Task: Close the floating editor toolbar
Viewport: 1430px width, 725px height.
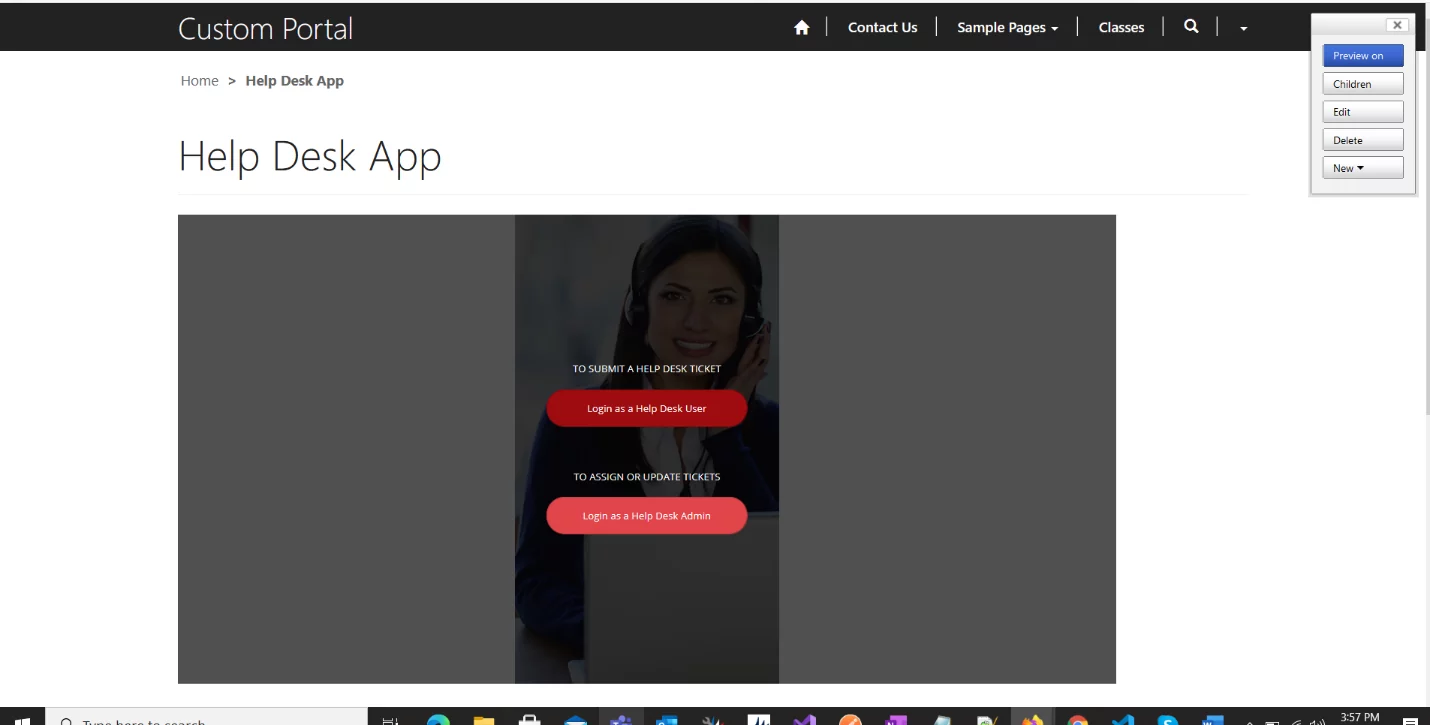Action: (1397, 25)
